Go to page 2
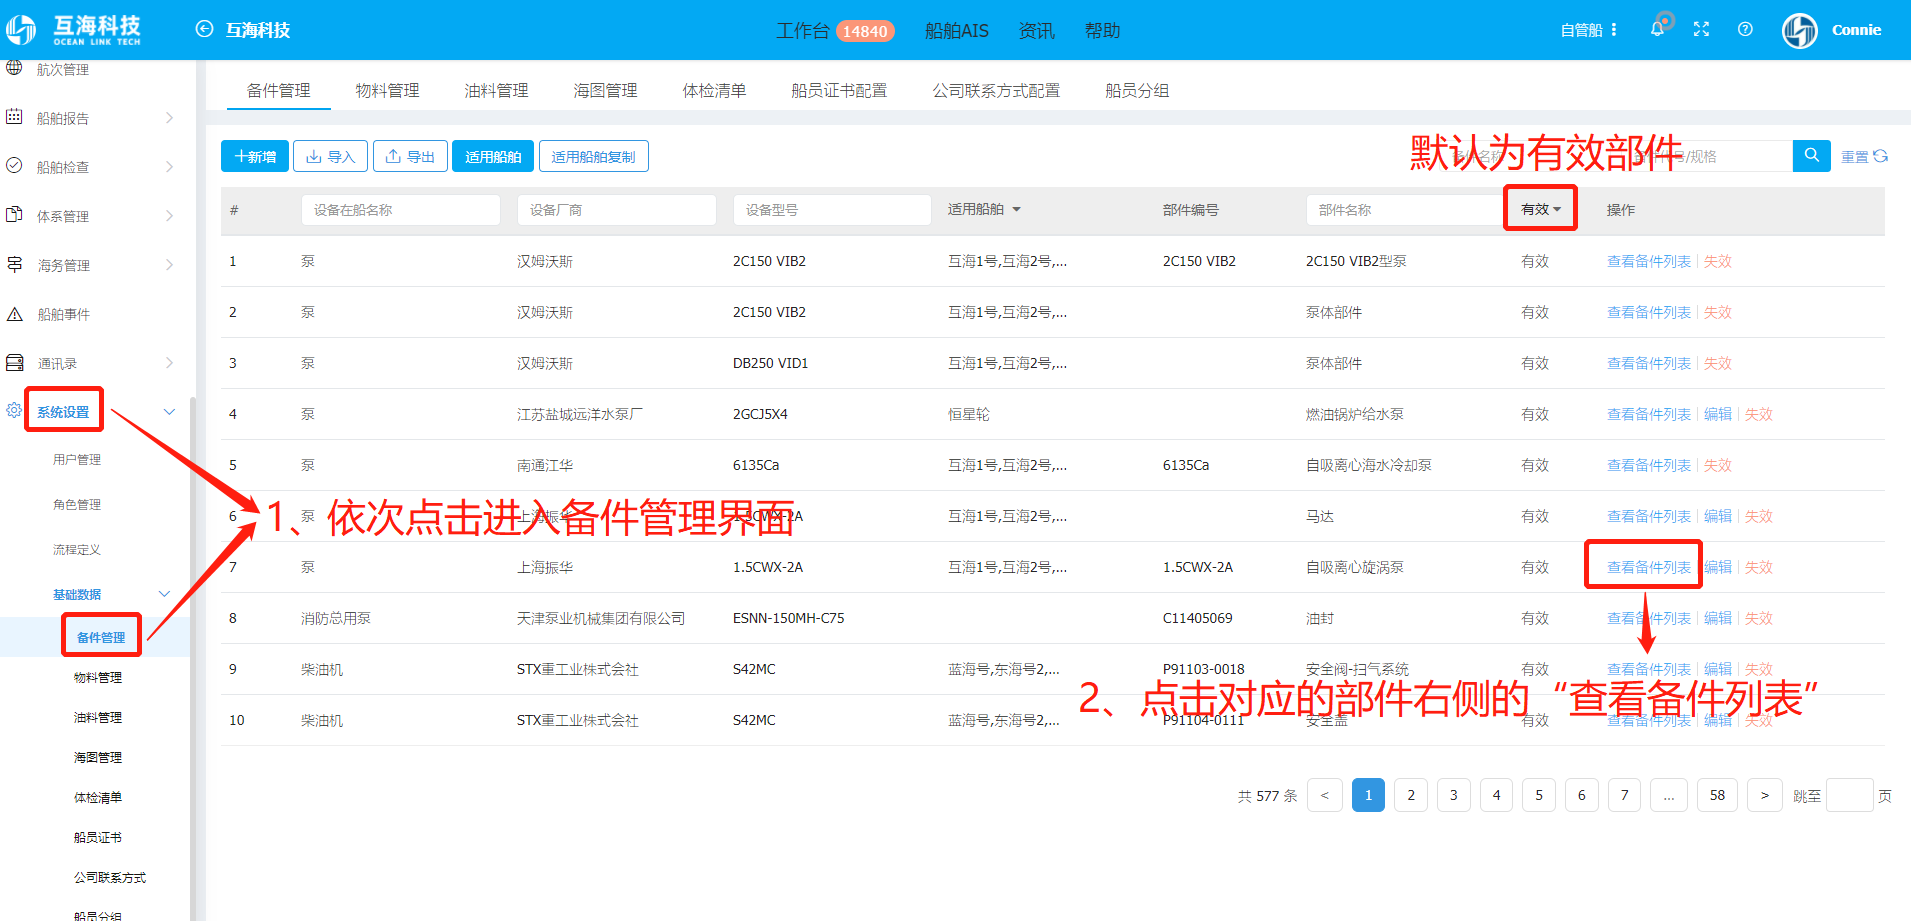This screenshot has width=1911, height=921. [1411, 795]
